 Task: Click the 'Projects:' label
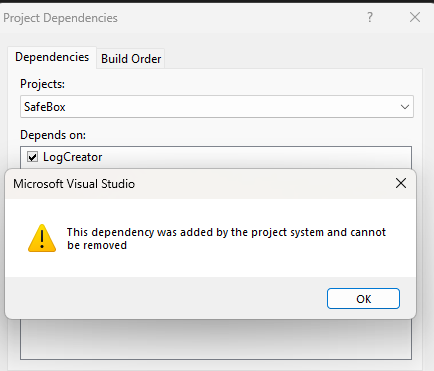pos(42,84)
